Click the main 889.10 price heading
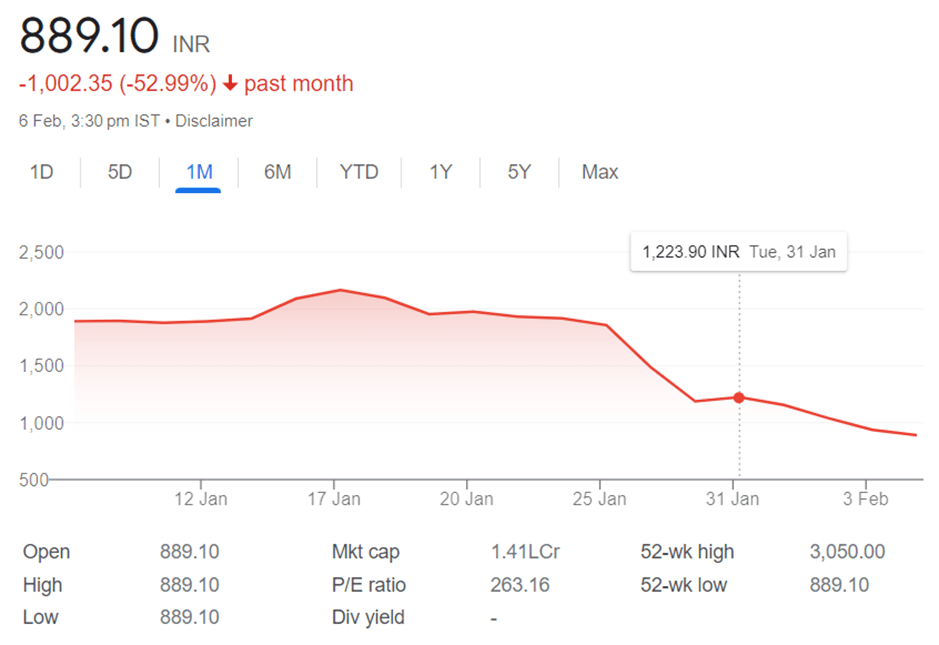 (x=90, y=37)
